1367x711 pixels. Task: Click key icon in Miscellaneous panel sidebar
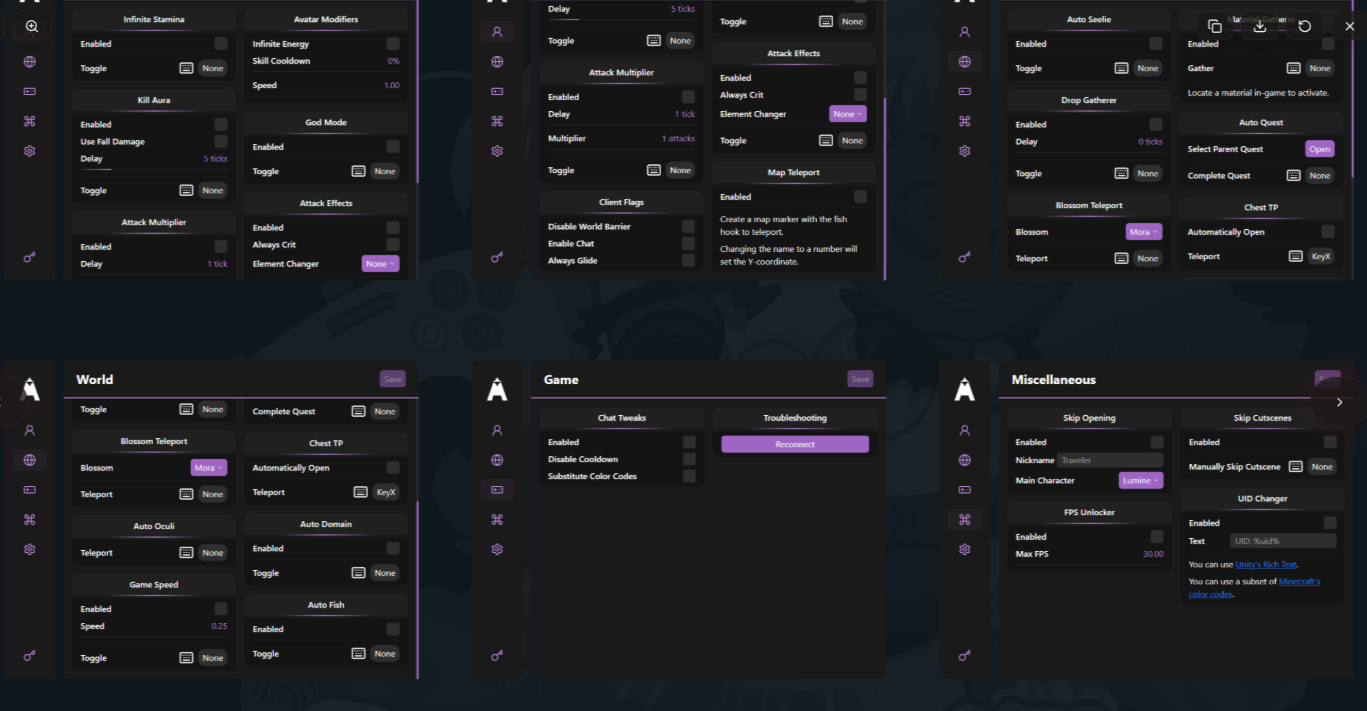964,656
